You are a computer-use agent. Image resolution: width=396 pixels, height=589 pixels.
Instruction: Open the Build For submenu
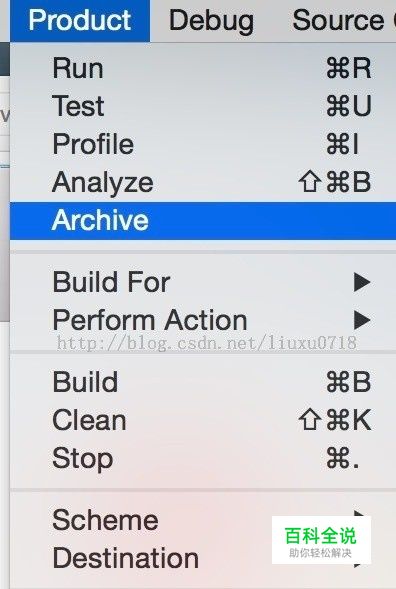click(203, 282)
